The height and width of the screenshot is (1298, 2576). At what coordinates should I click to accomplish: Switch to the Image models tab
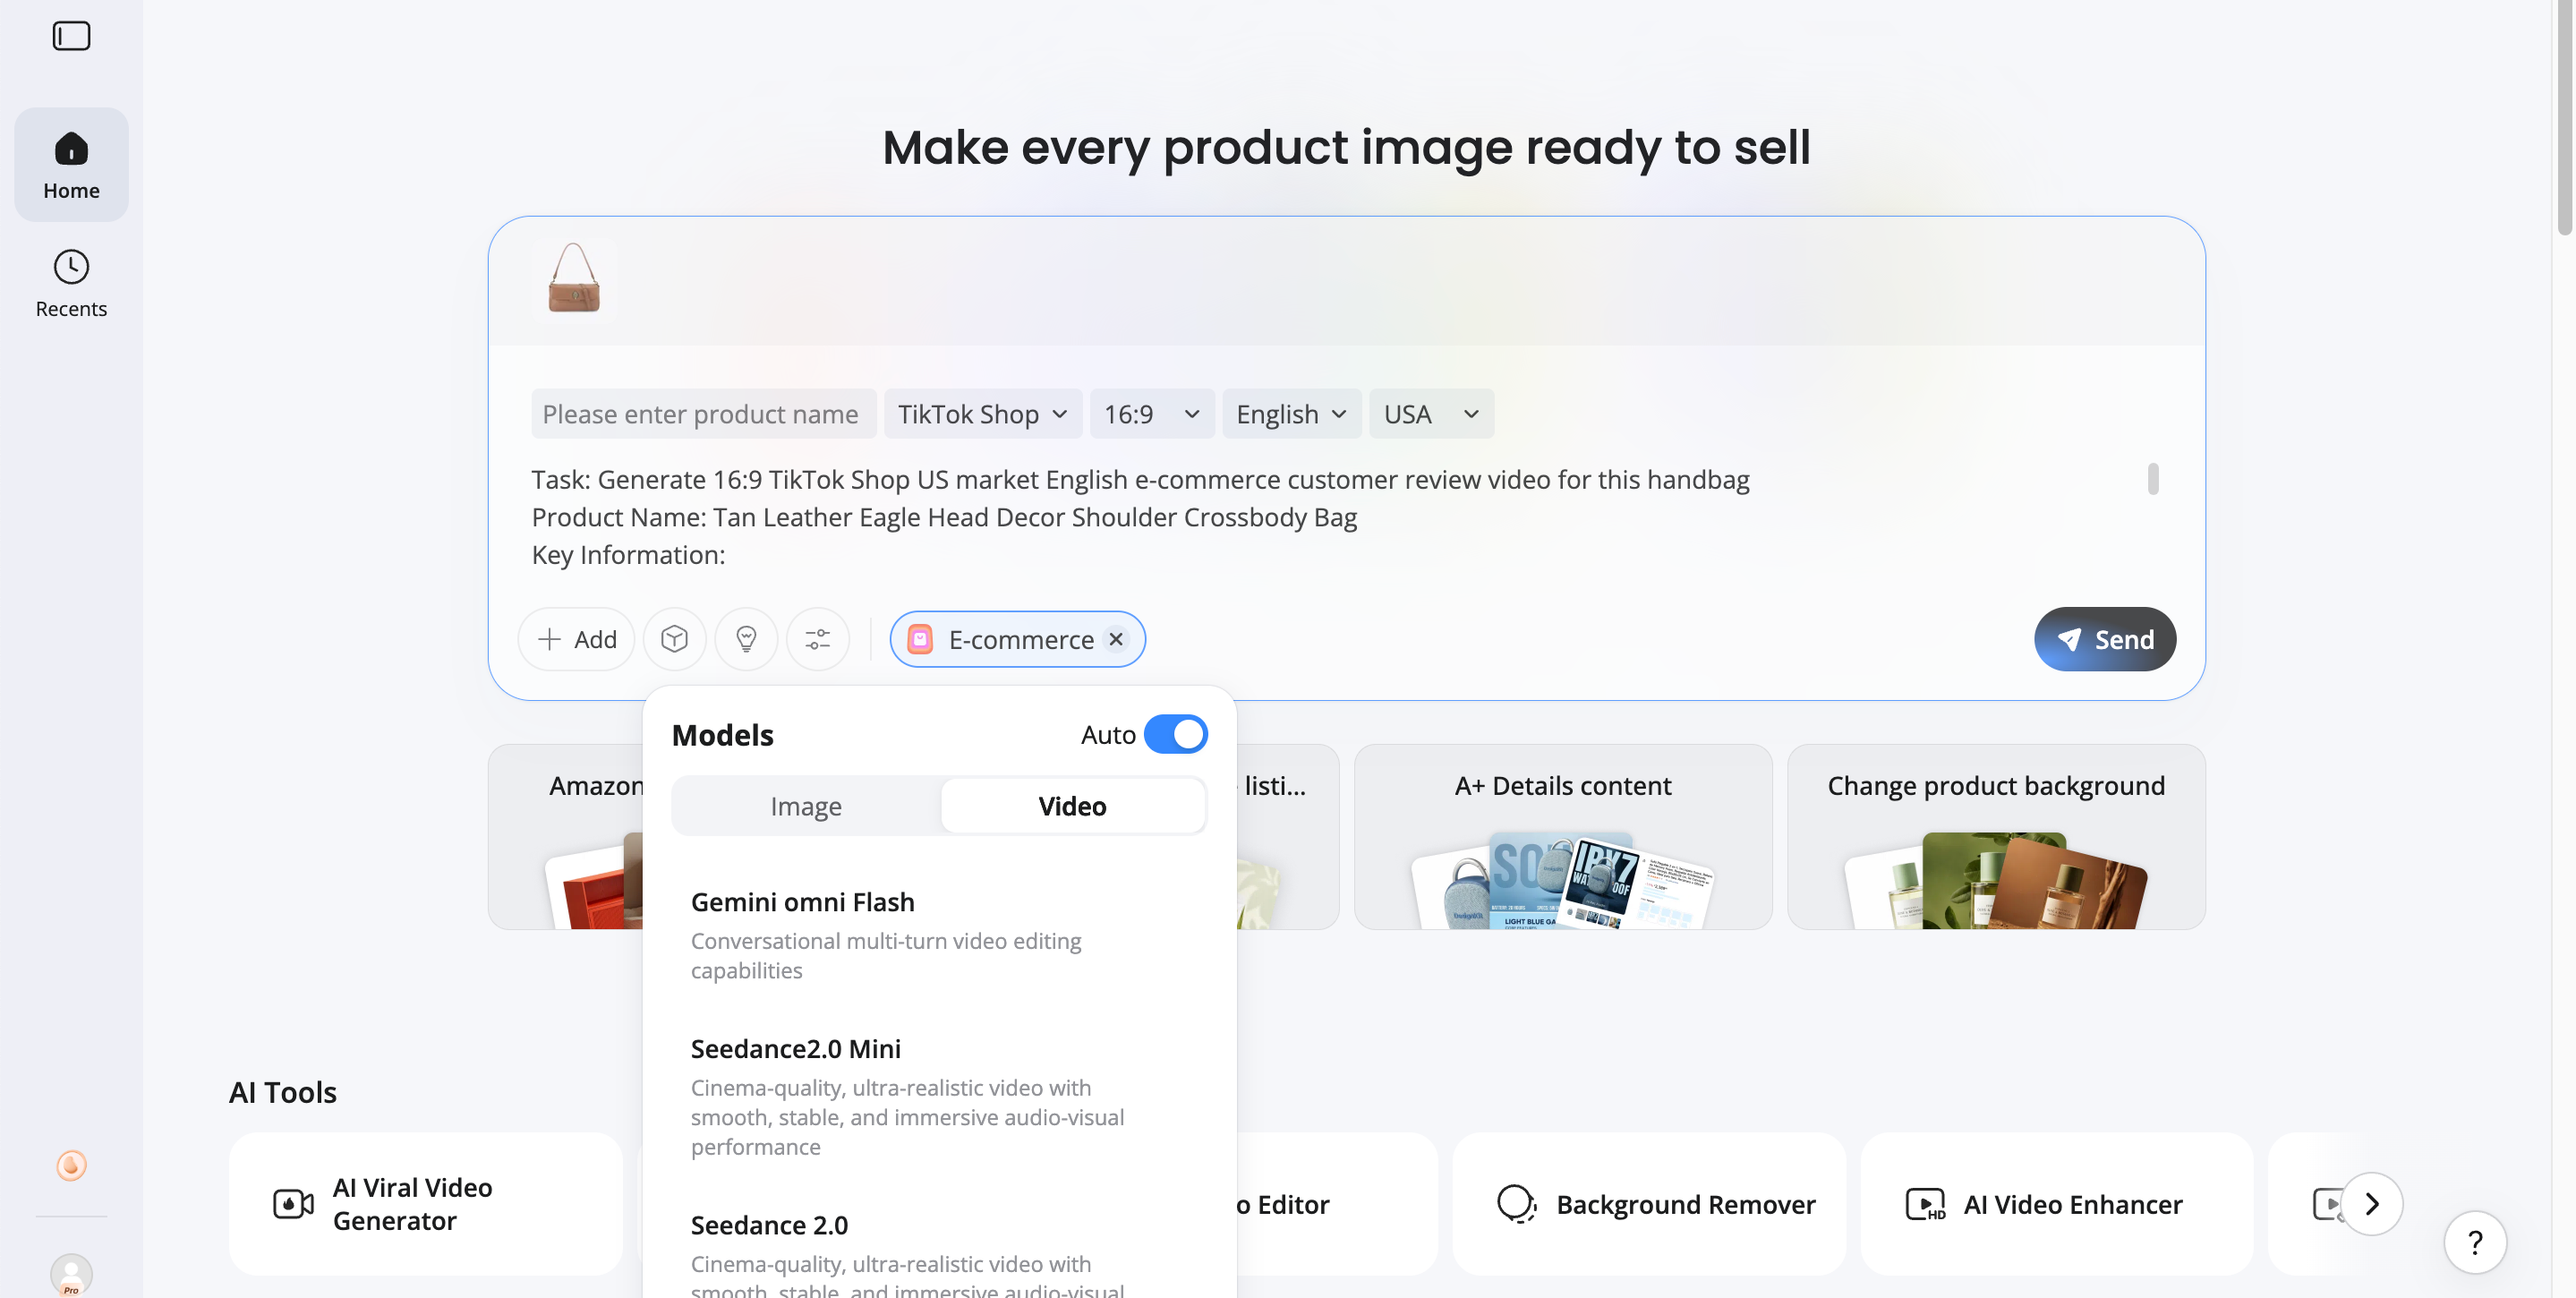click(x=806, y=806)
